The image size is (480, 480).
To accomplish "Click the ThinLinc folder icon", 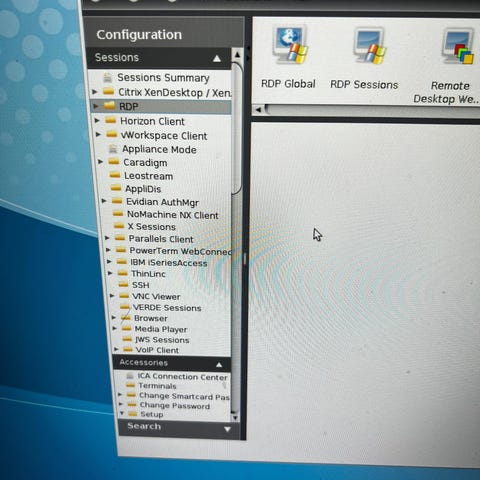I will pyautogui.click(x=123, y=273).
